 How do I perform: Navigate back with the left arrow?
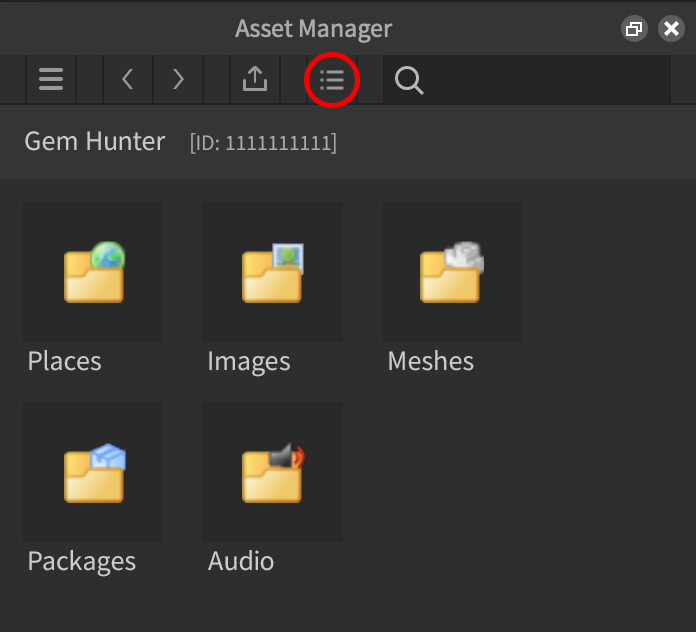pos(128,80)
